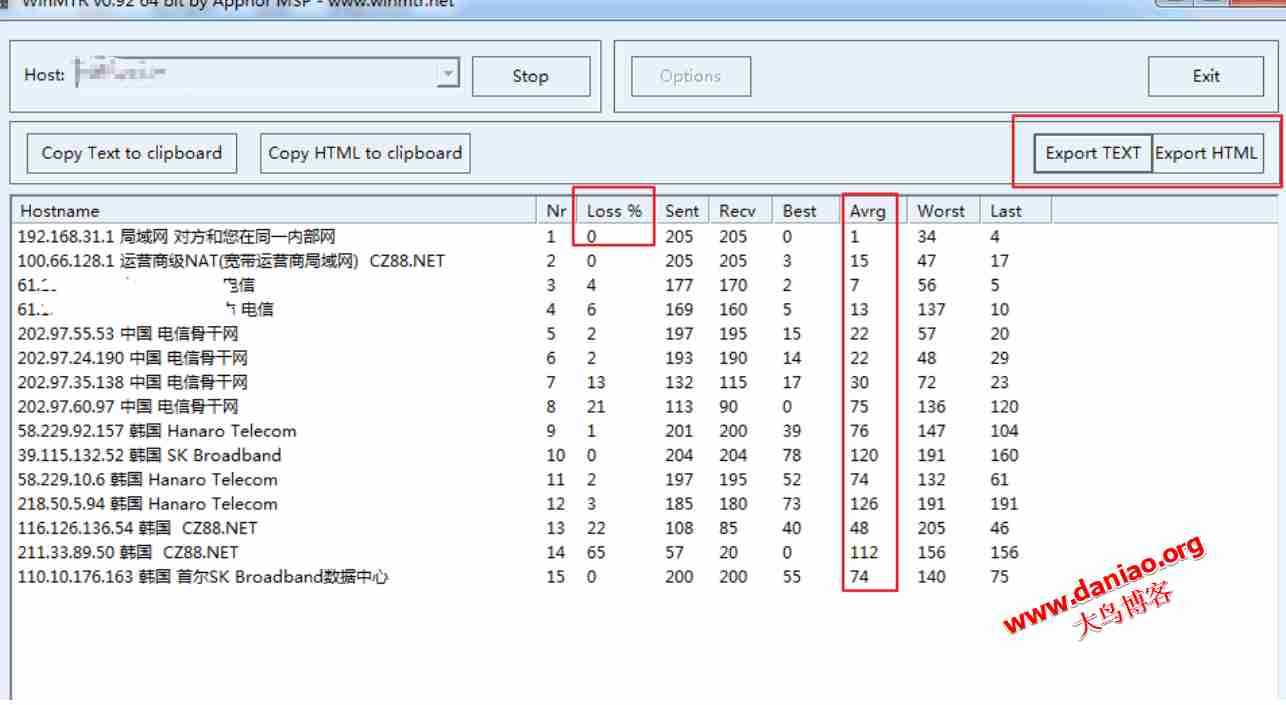Click the Nr column header
The image size is (1286, 705).
[557, 211]
